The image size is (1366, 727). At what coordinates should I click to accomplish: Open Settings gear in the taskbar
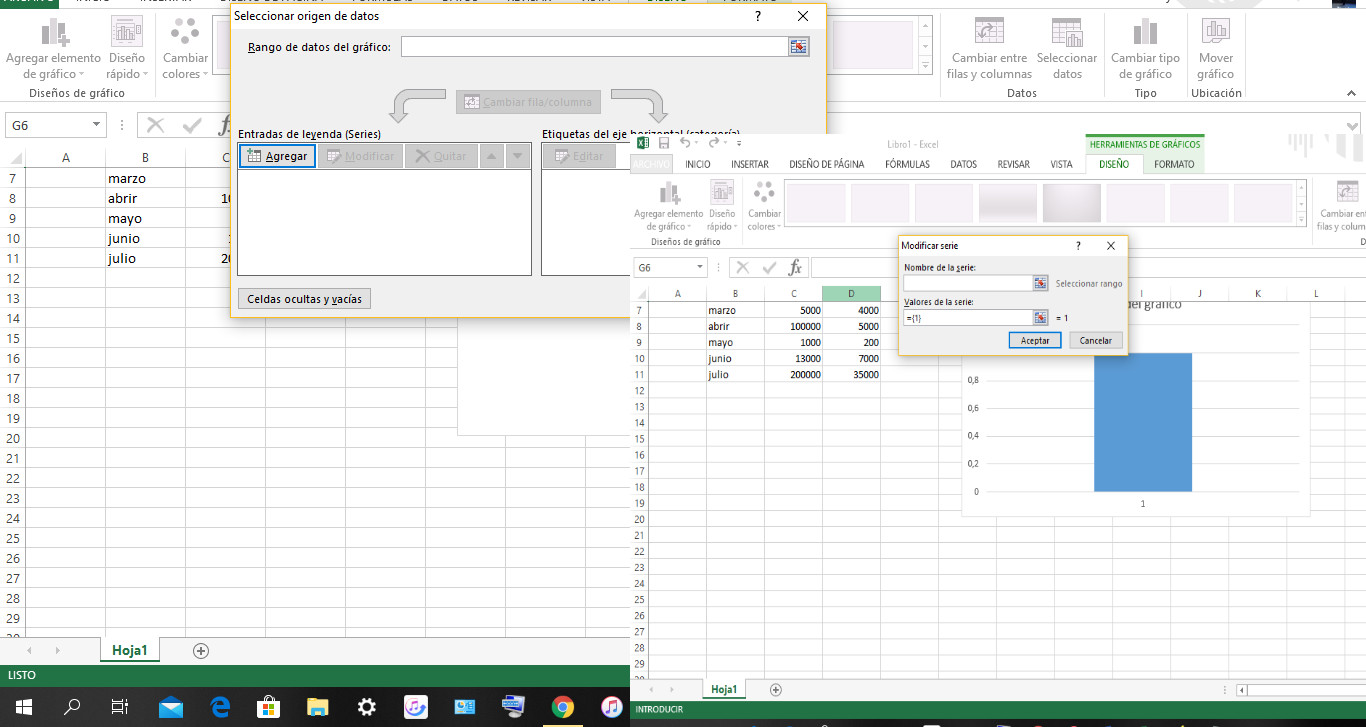click(x=367, y=707)
